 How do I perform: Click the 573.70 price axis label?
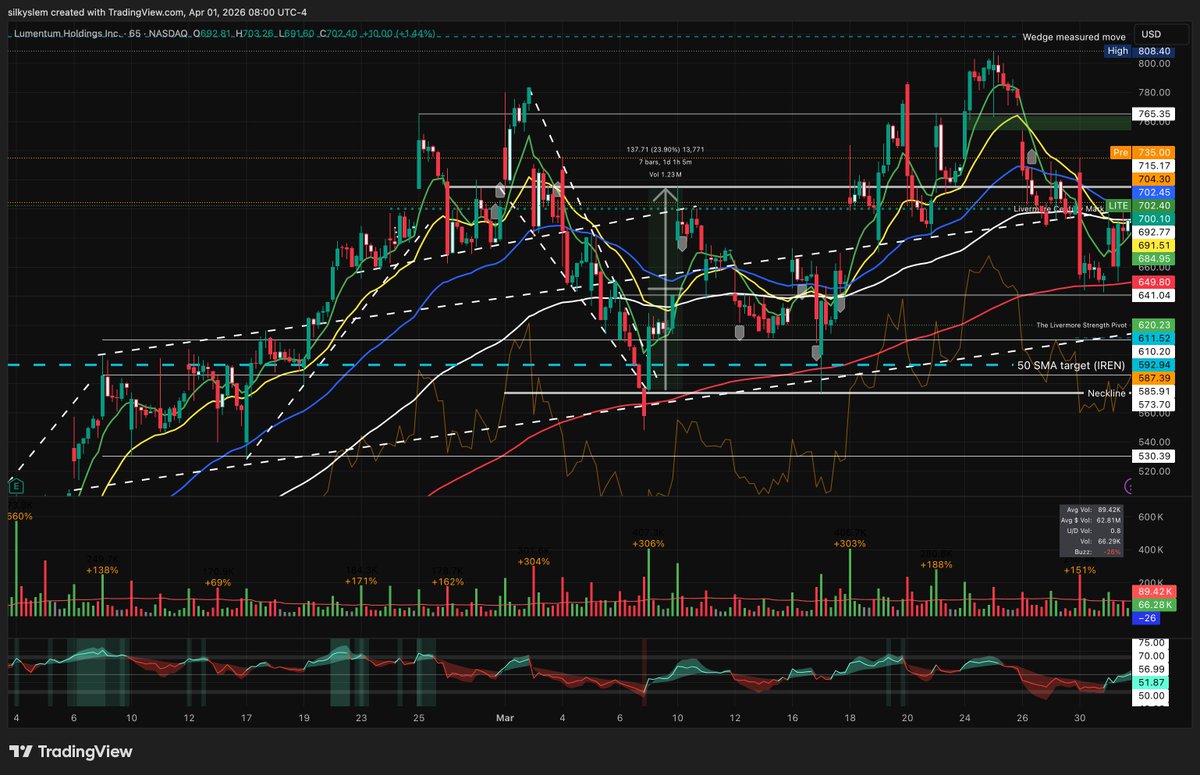click(1153, 404)
